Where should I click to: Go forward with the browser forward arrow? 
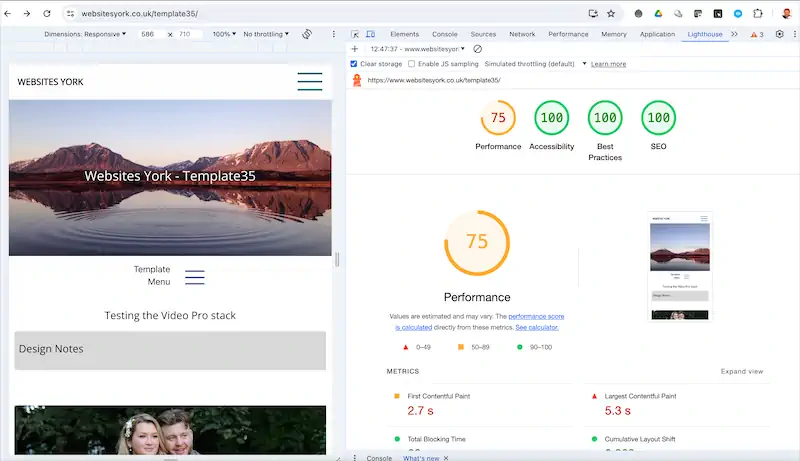[x=27, y=14]
